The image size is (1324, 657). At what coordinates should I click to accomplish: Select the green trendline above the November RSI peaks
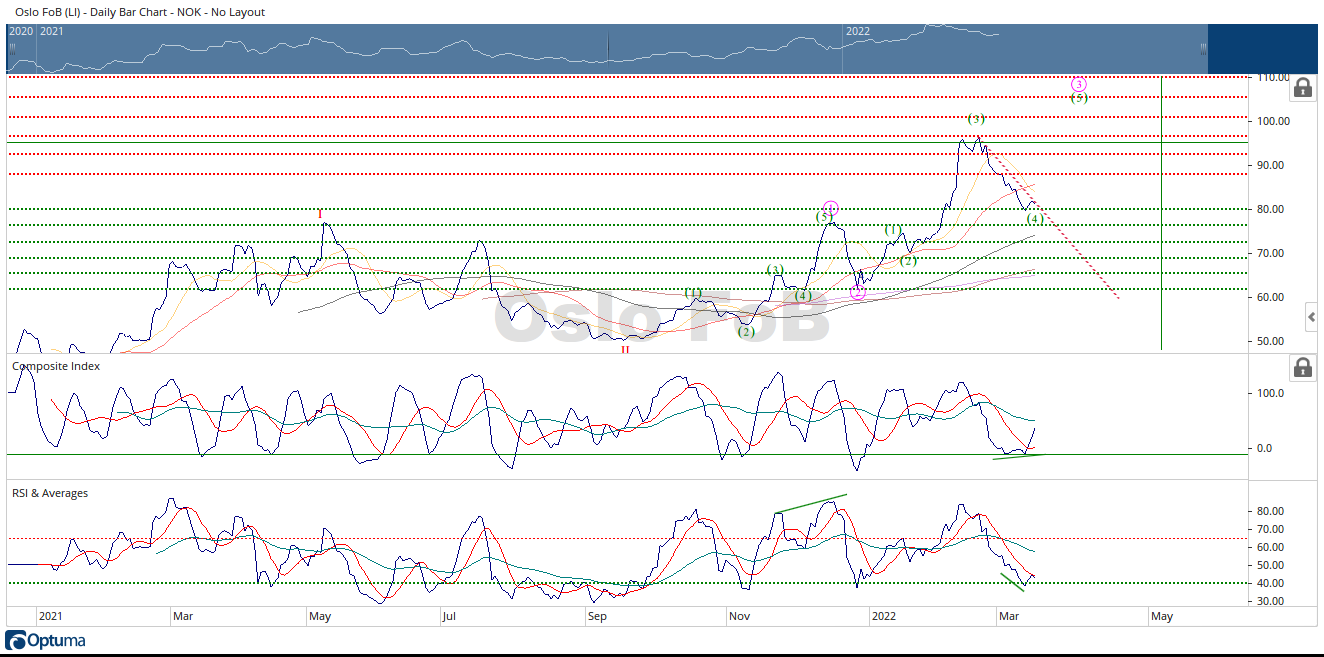pos(811,503)
